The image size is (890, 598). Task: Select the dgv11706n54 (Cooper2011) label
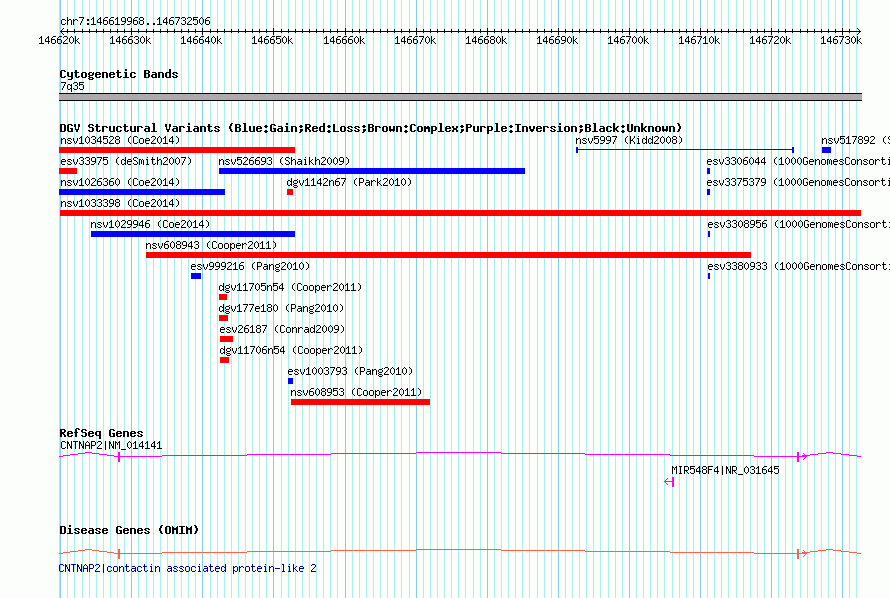(x=291, y=350)
